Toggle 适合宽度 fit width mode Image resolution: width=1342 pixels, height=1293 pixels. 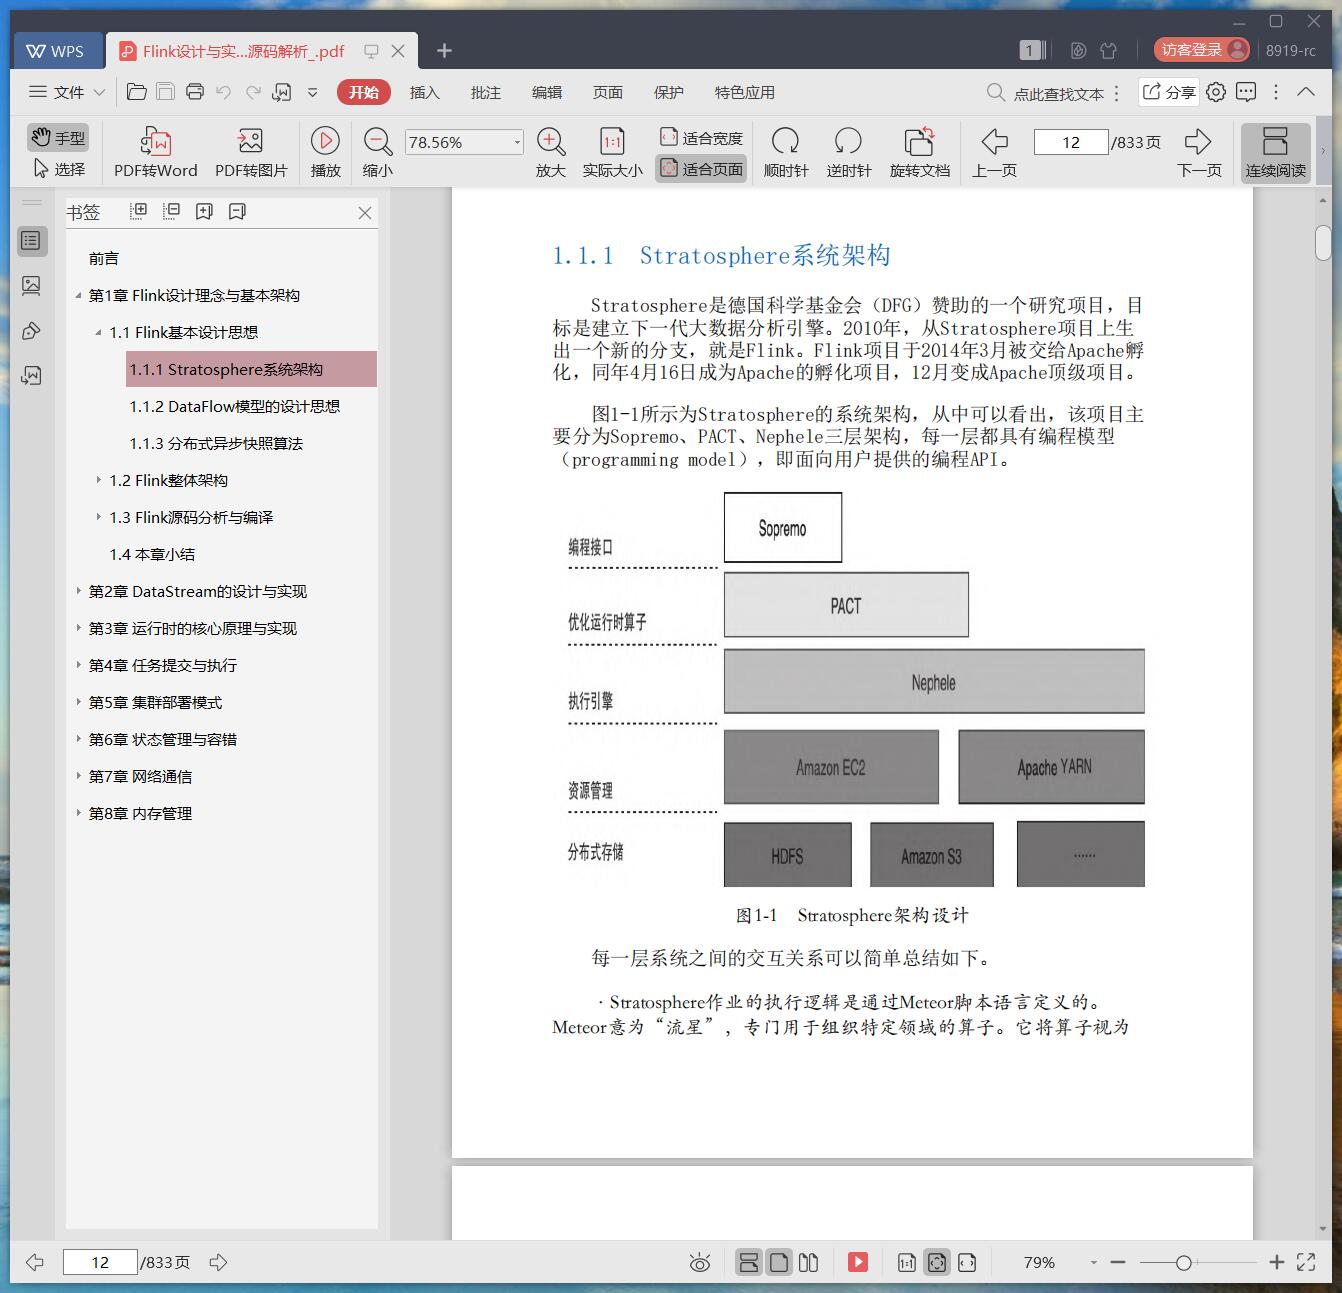[701, 137]
